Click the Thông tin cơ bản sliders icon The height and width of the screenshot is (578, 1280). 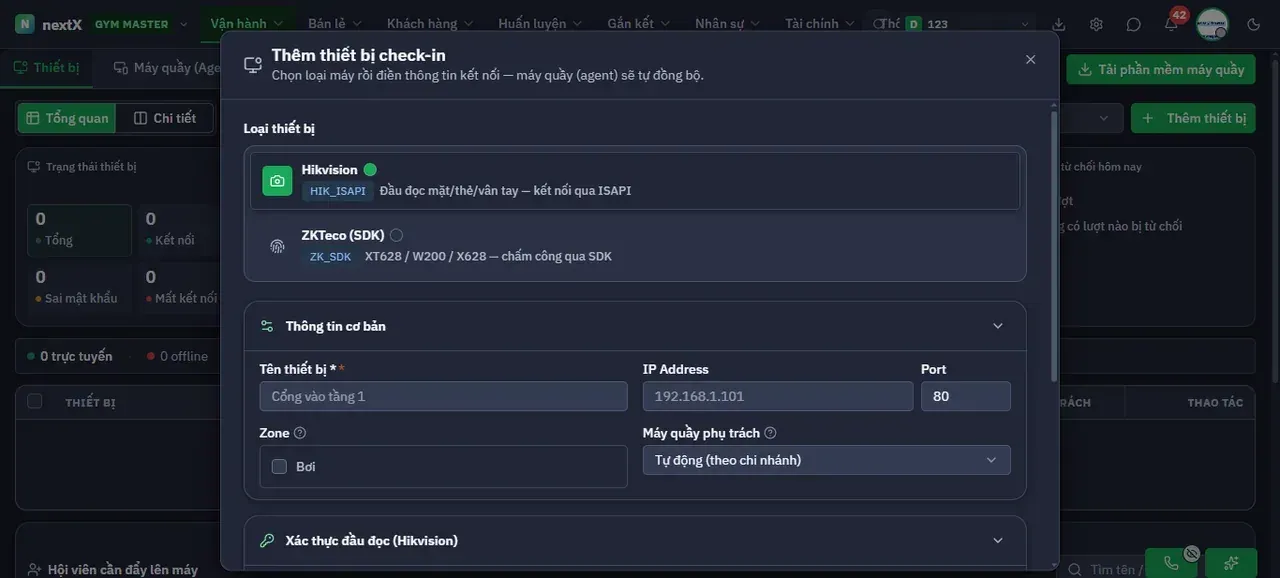click(x=267, y=326)
